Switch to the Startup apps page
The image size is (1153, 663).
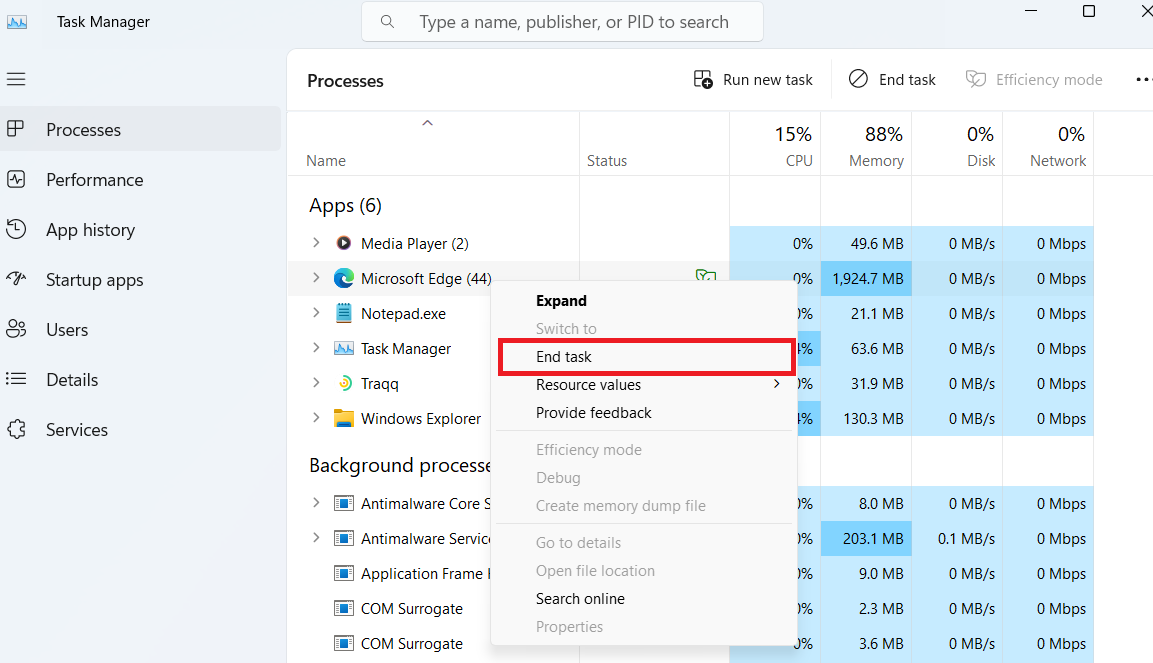140,279
